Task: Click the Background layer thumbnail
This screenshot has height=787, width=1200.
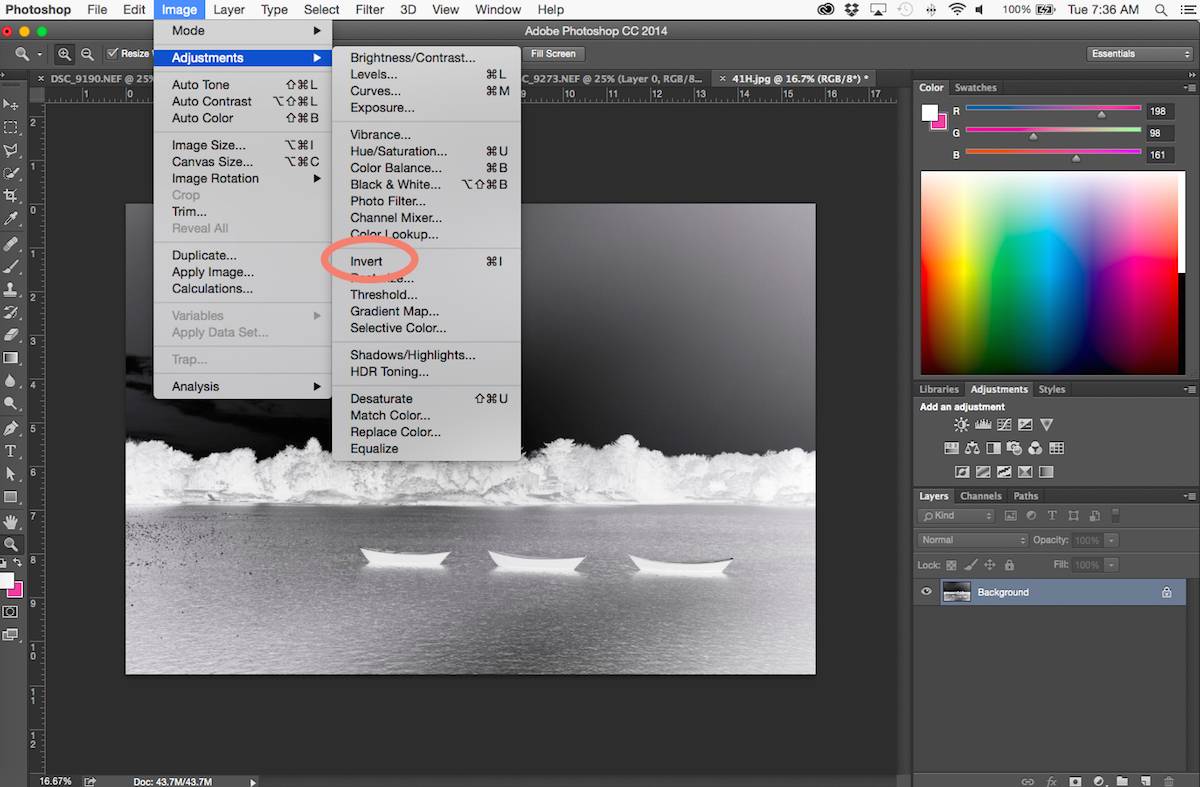Action: click(956, 592)
